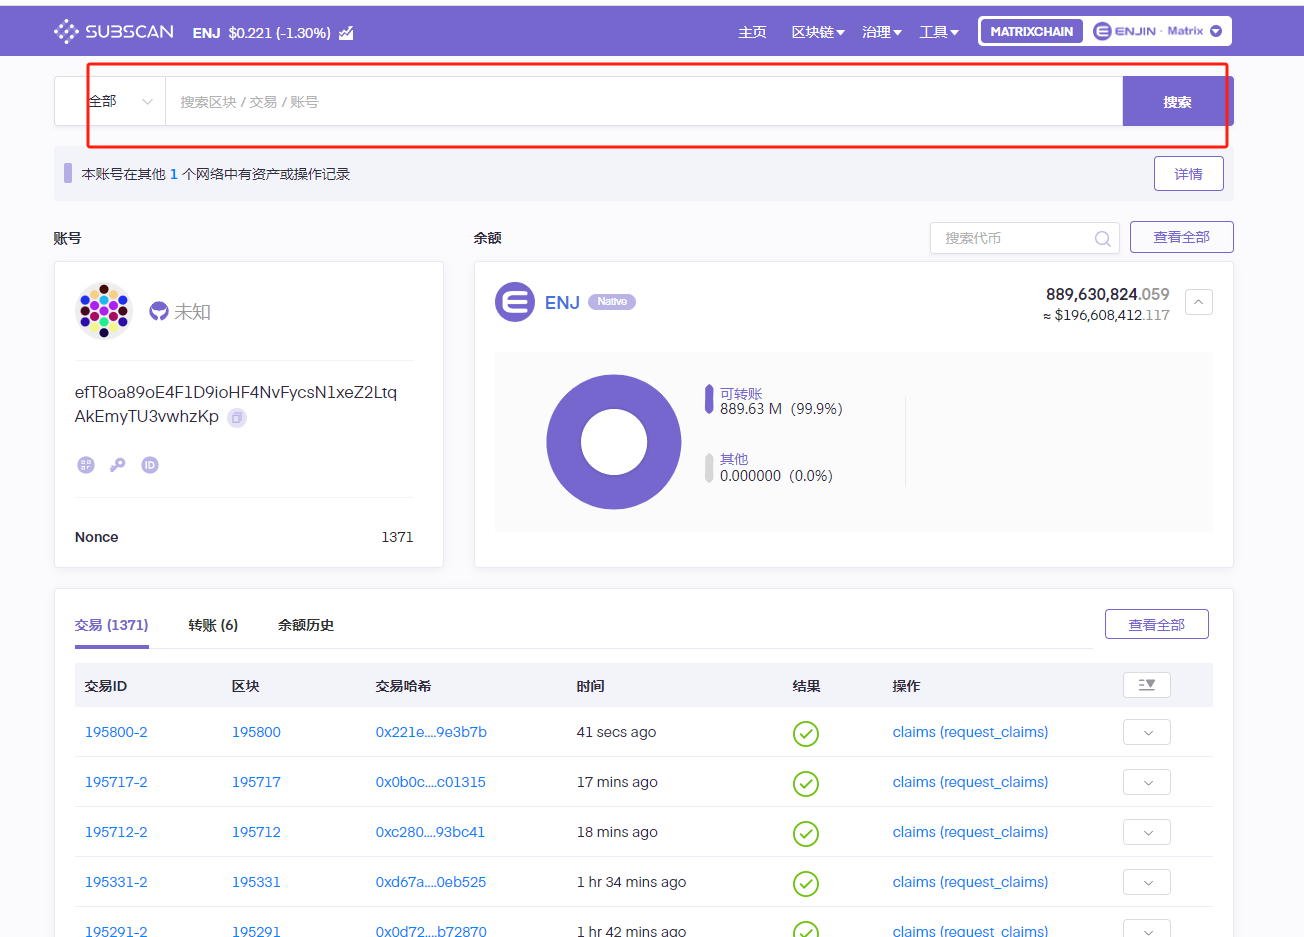Click the 搜索区块 / 交易 / 账号 search field
Image resolution: width=1304 pixels, height=937 pixels.
[x=640, y=102]
